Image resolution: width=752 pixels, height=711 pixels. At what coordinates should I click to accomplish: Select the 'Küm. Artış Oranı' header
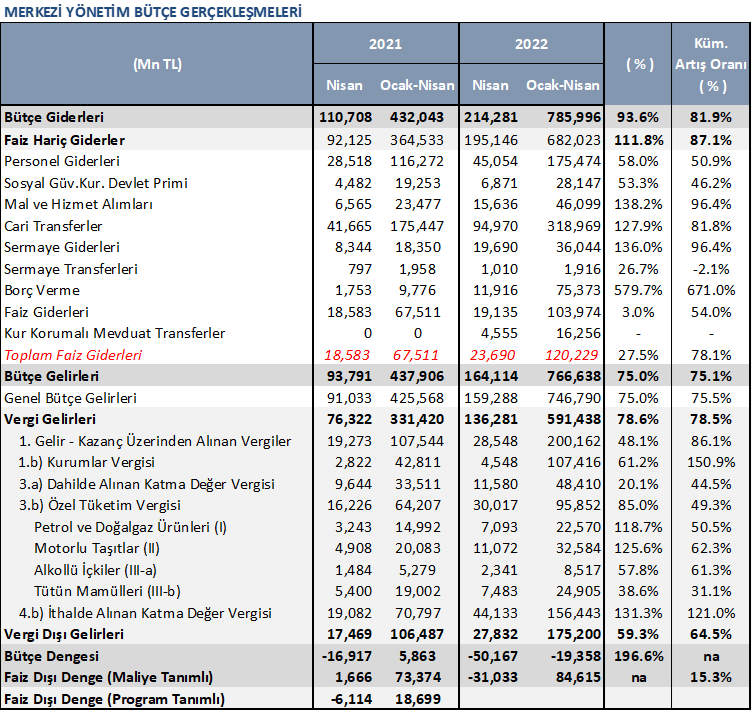click(x=711, y=64)
